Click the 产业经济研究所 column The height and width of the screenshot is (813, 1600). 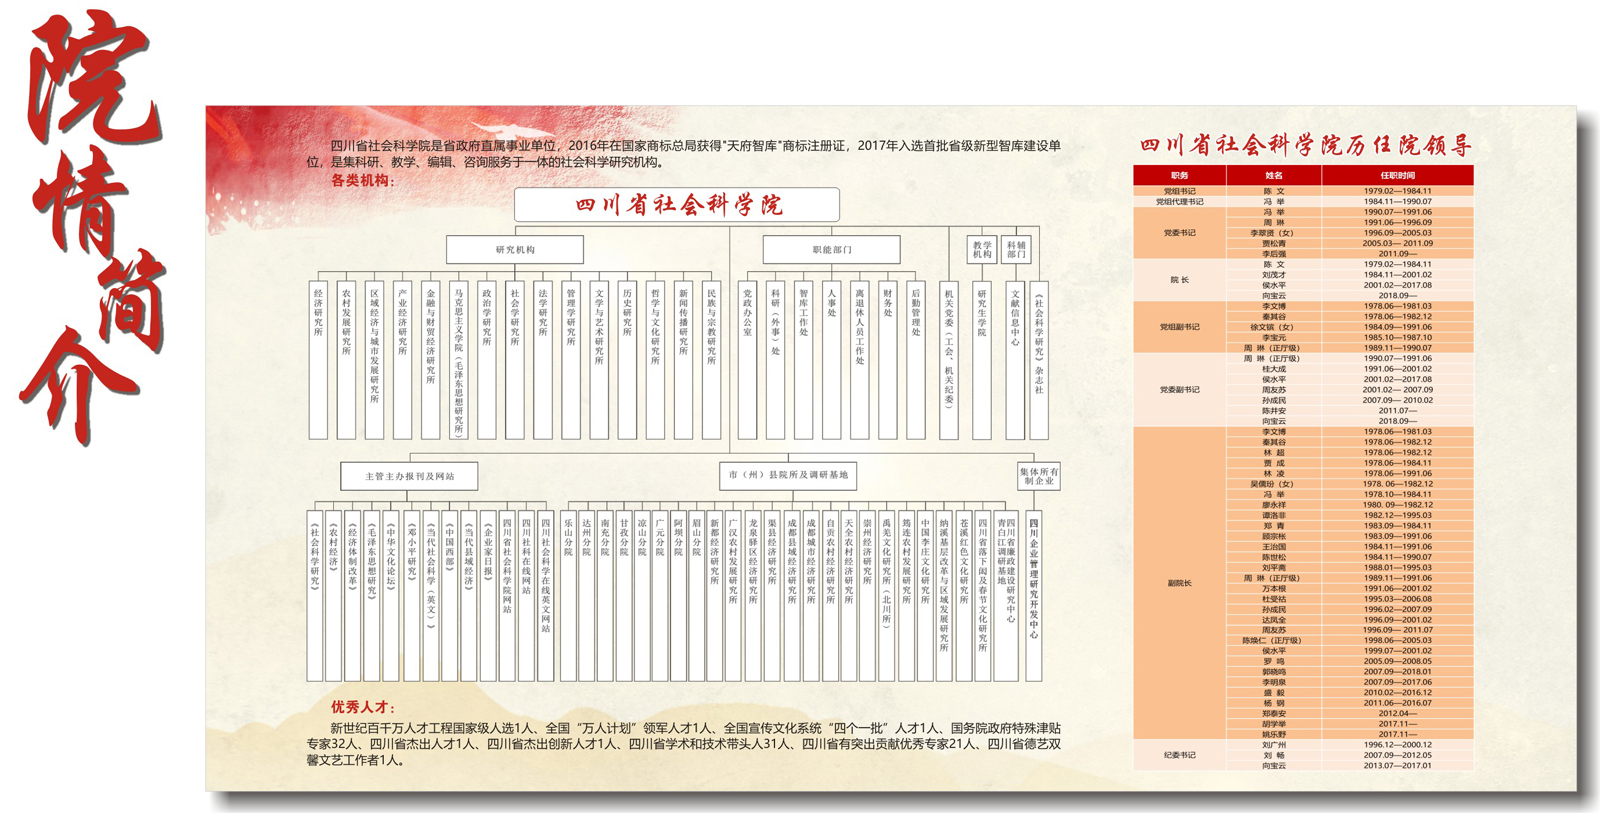click(x=402, y=359)
